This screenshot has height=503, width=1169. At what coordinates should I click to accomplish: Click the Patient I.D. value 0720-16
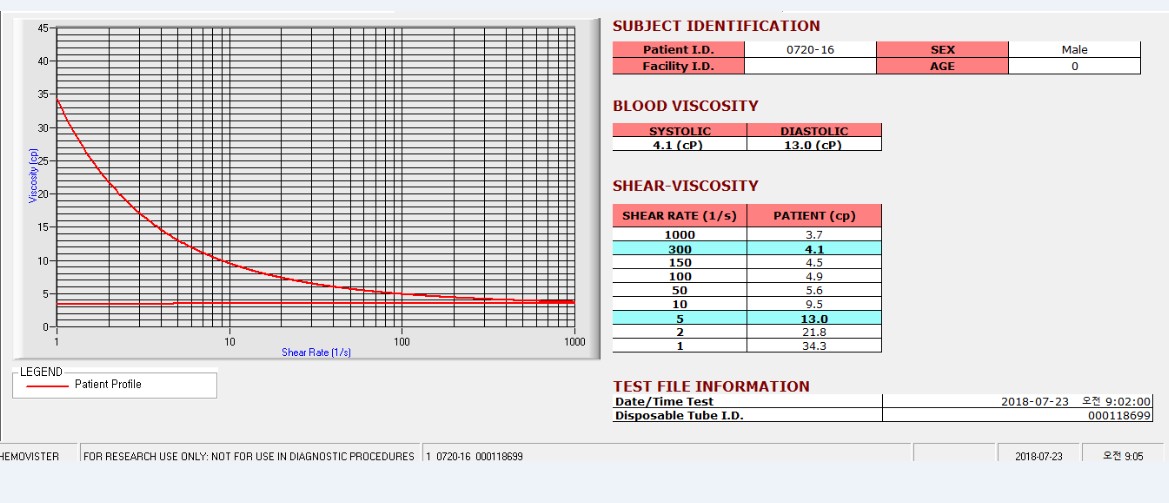(x=810, y=50)
